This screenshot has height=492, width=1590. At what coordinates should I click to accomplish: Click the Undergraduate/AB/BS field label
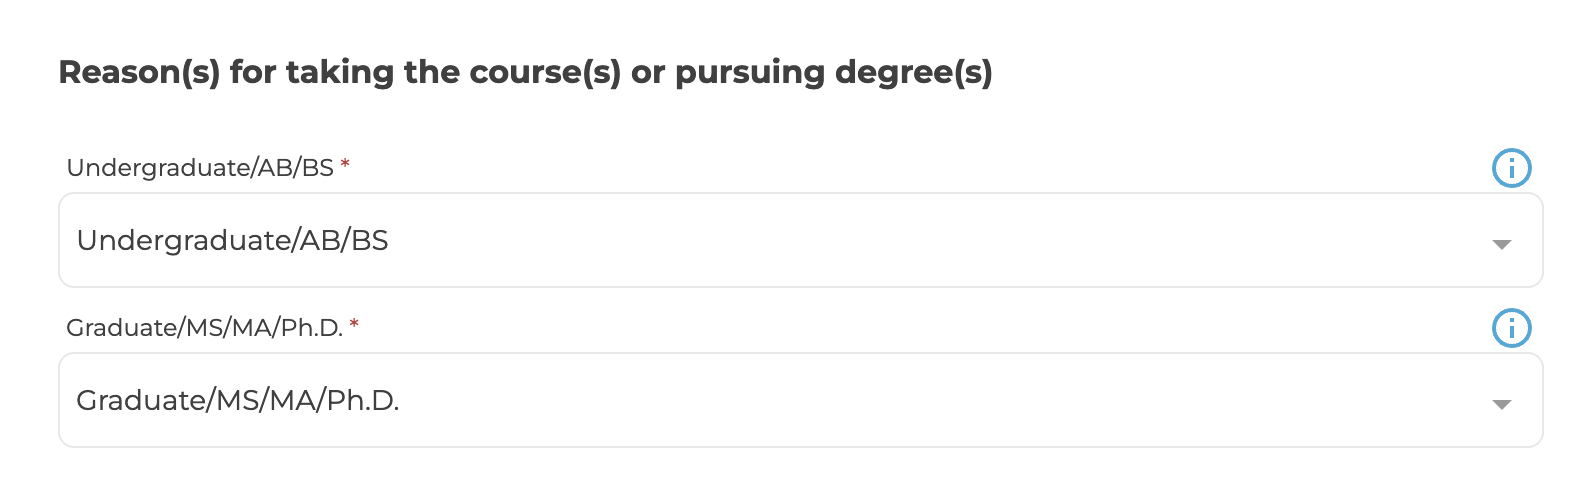(x=200, y=168)
